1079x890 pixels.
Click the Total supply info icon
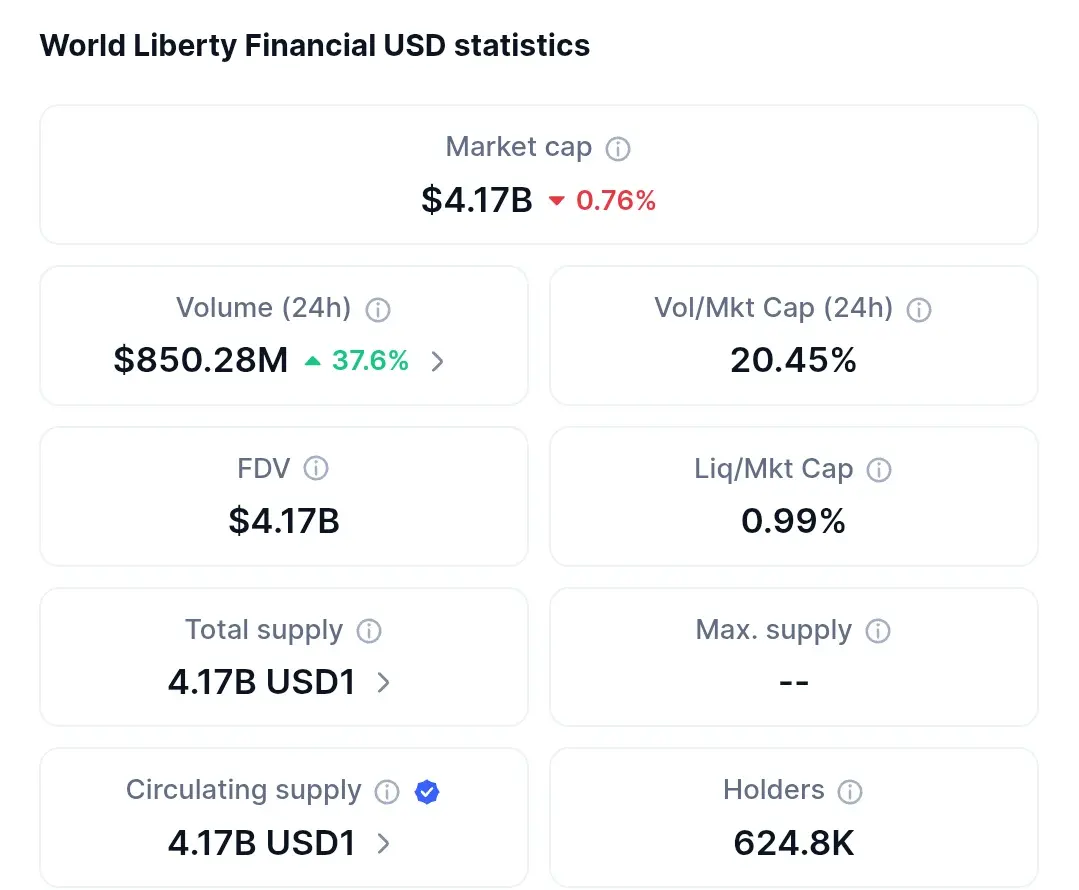click(x=369, y=631)
